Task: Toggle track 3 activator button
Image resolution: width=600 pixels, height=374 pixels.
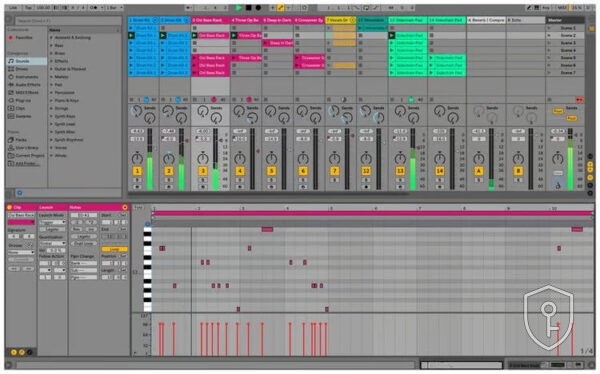Action: [x=203, y=171]
